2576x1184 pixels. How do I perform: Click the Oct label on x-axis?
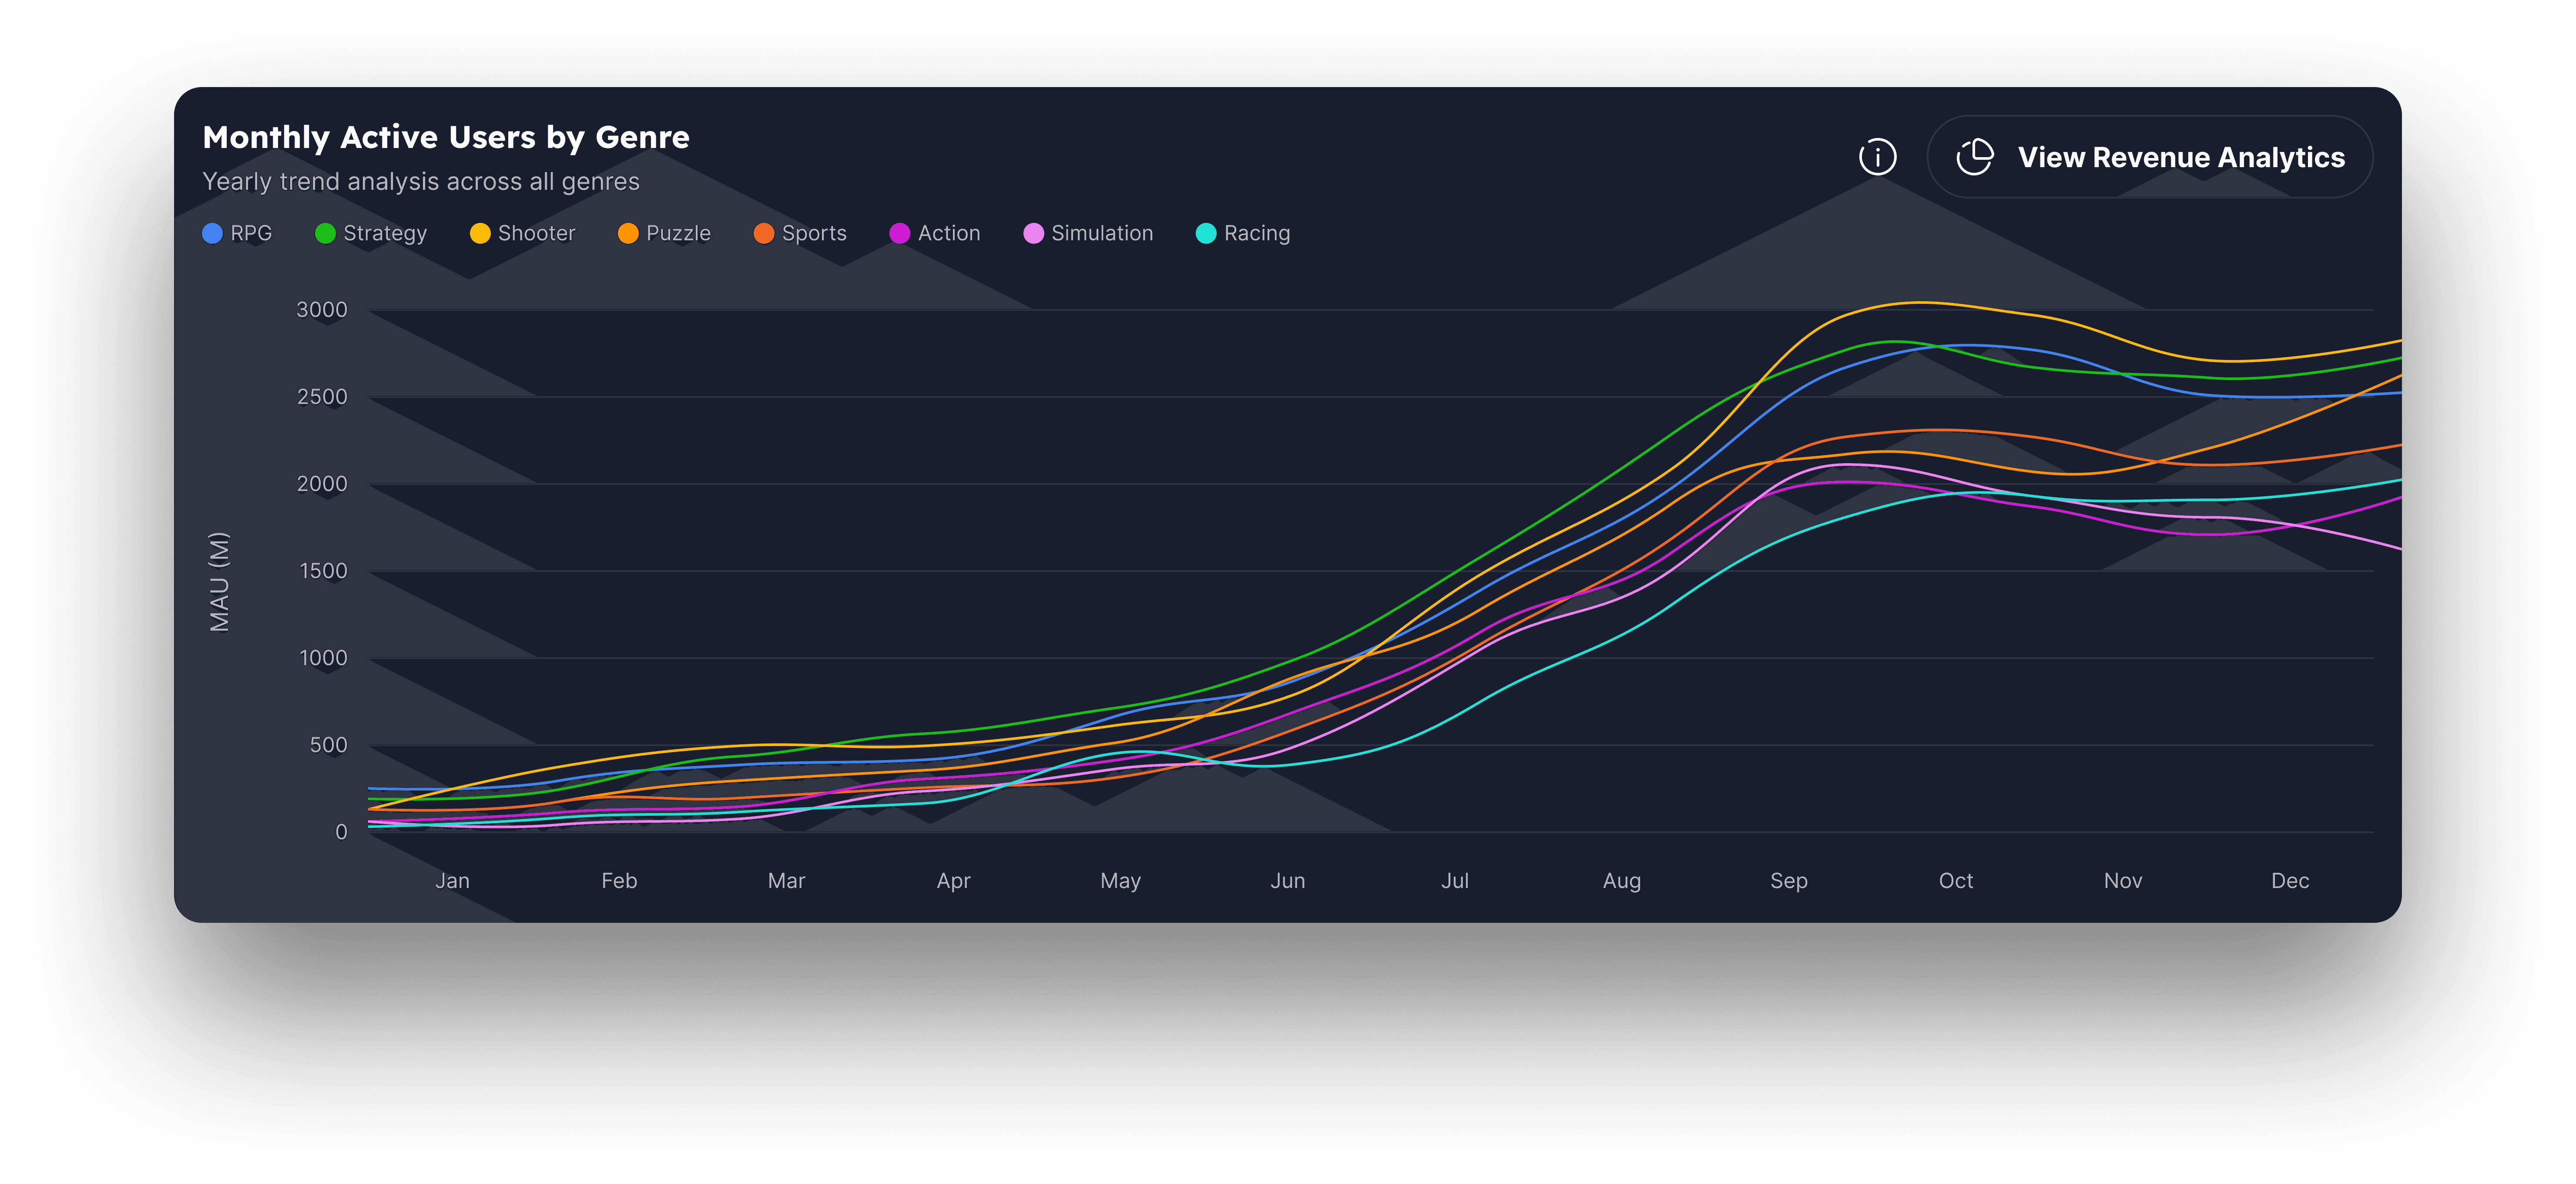pyautogui.click(x=1955, y=880)
